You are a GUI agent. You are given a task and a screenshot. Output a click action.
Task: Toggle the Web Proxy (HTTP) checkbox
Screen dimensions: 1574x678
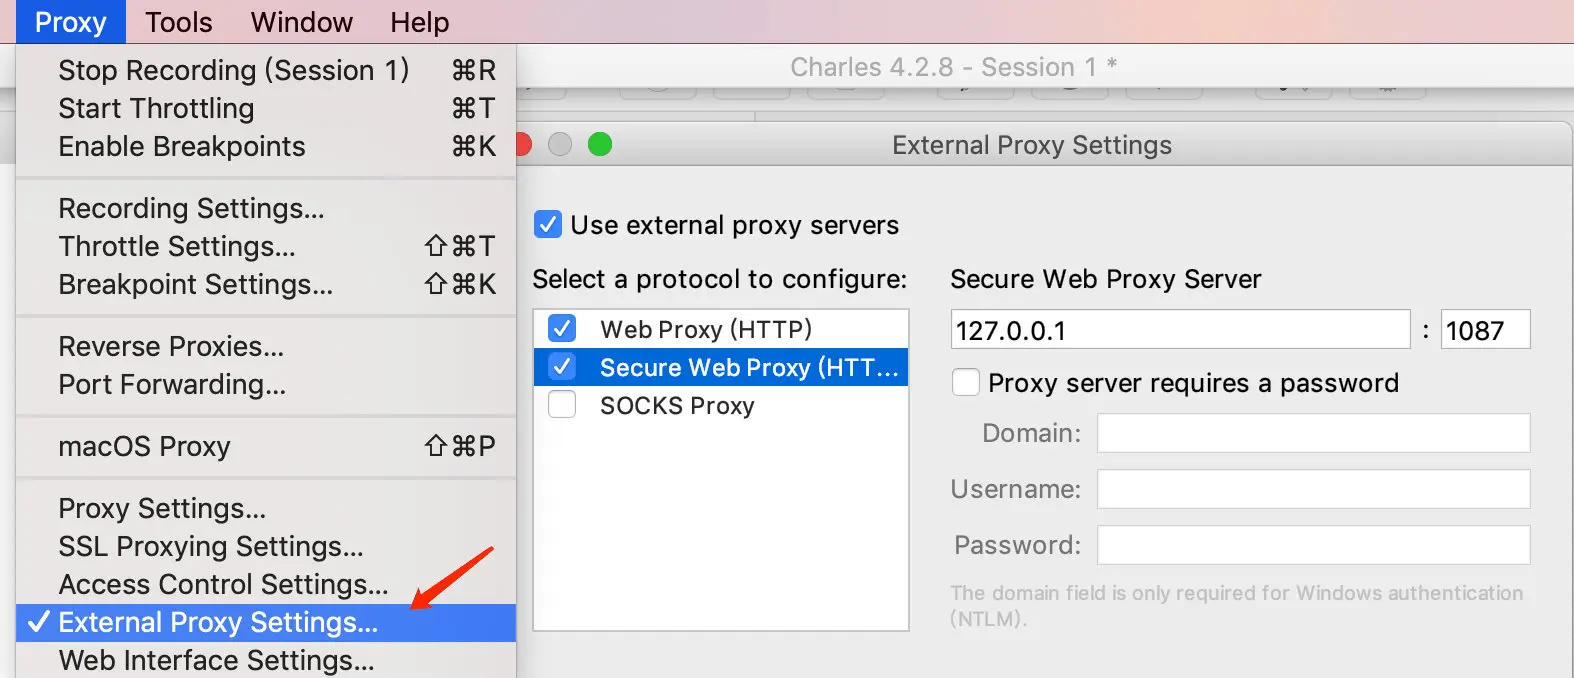(x=562, y=328)
